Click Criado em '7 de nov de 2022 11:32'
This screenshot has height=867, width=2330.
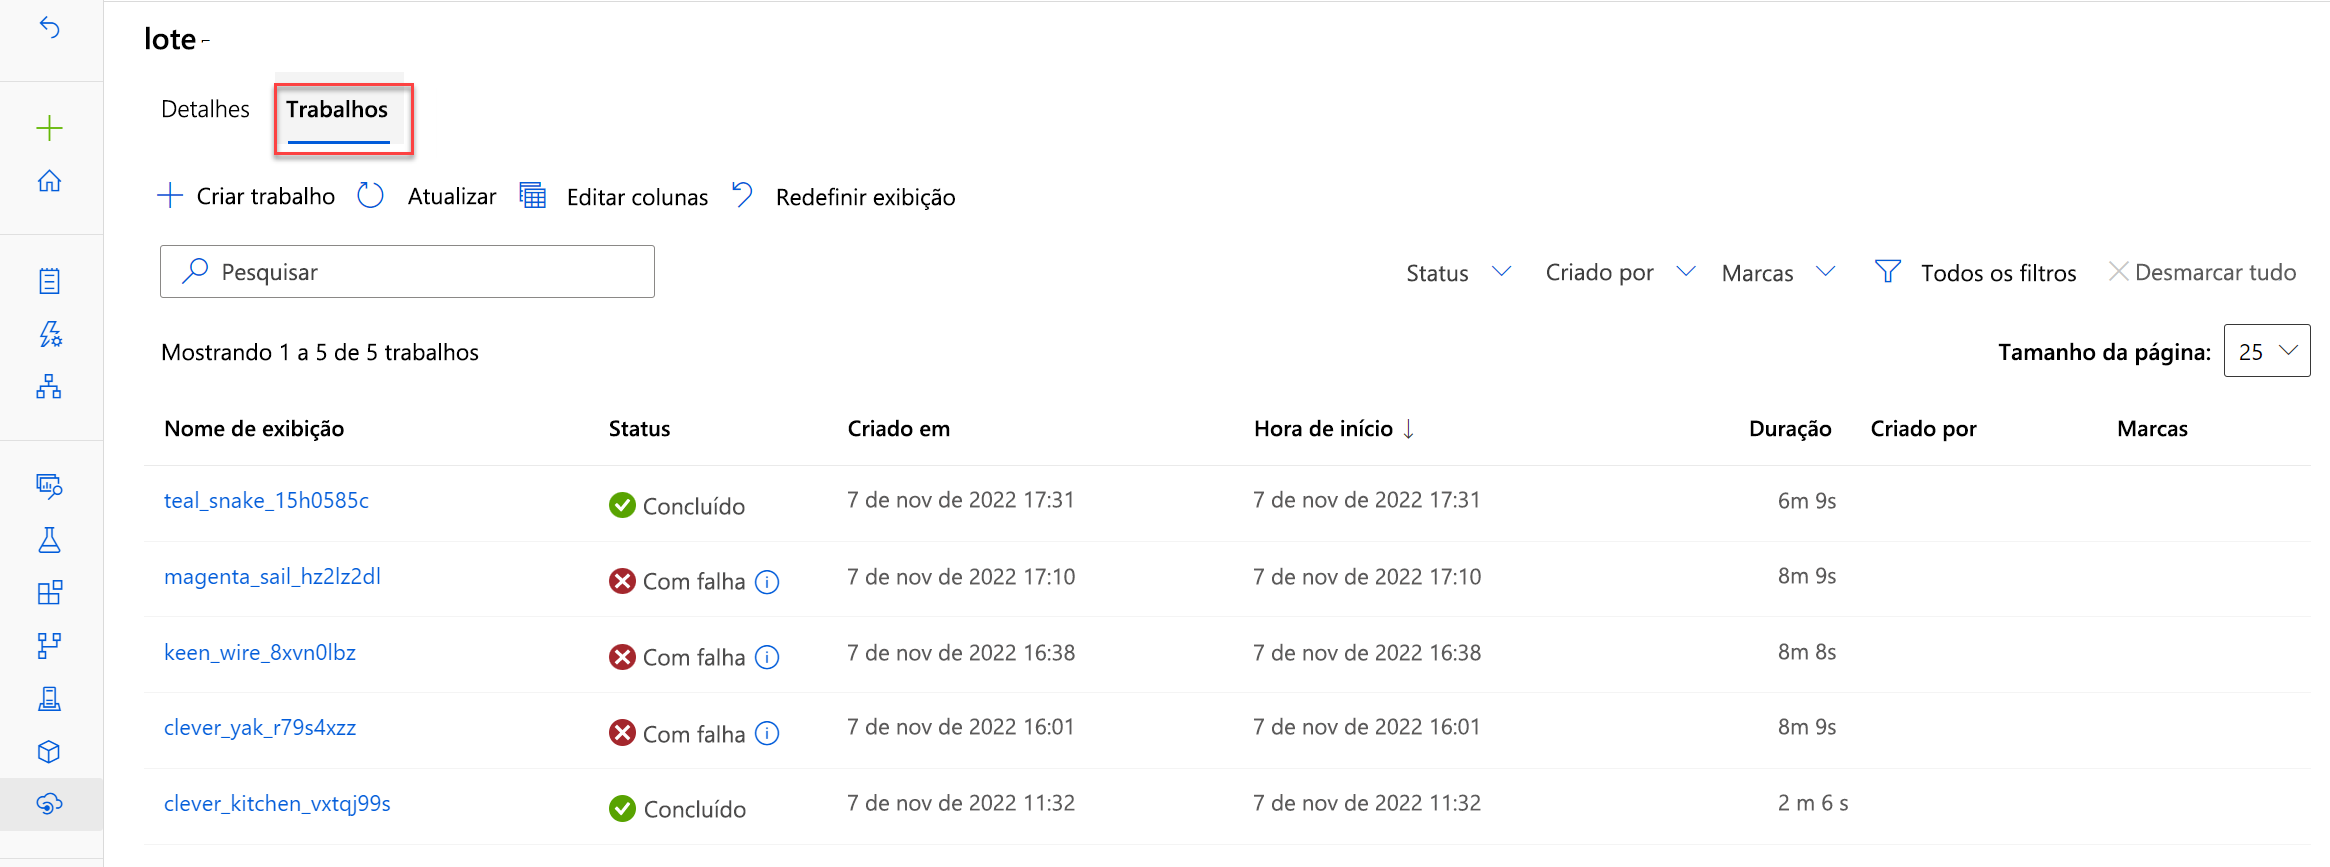[x=961, y=803]
